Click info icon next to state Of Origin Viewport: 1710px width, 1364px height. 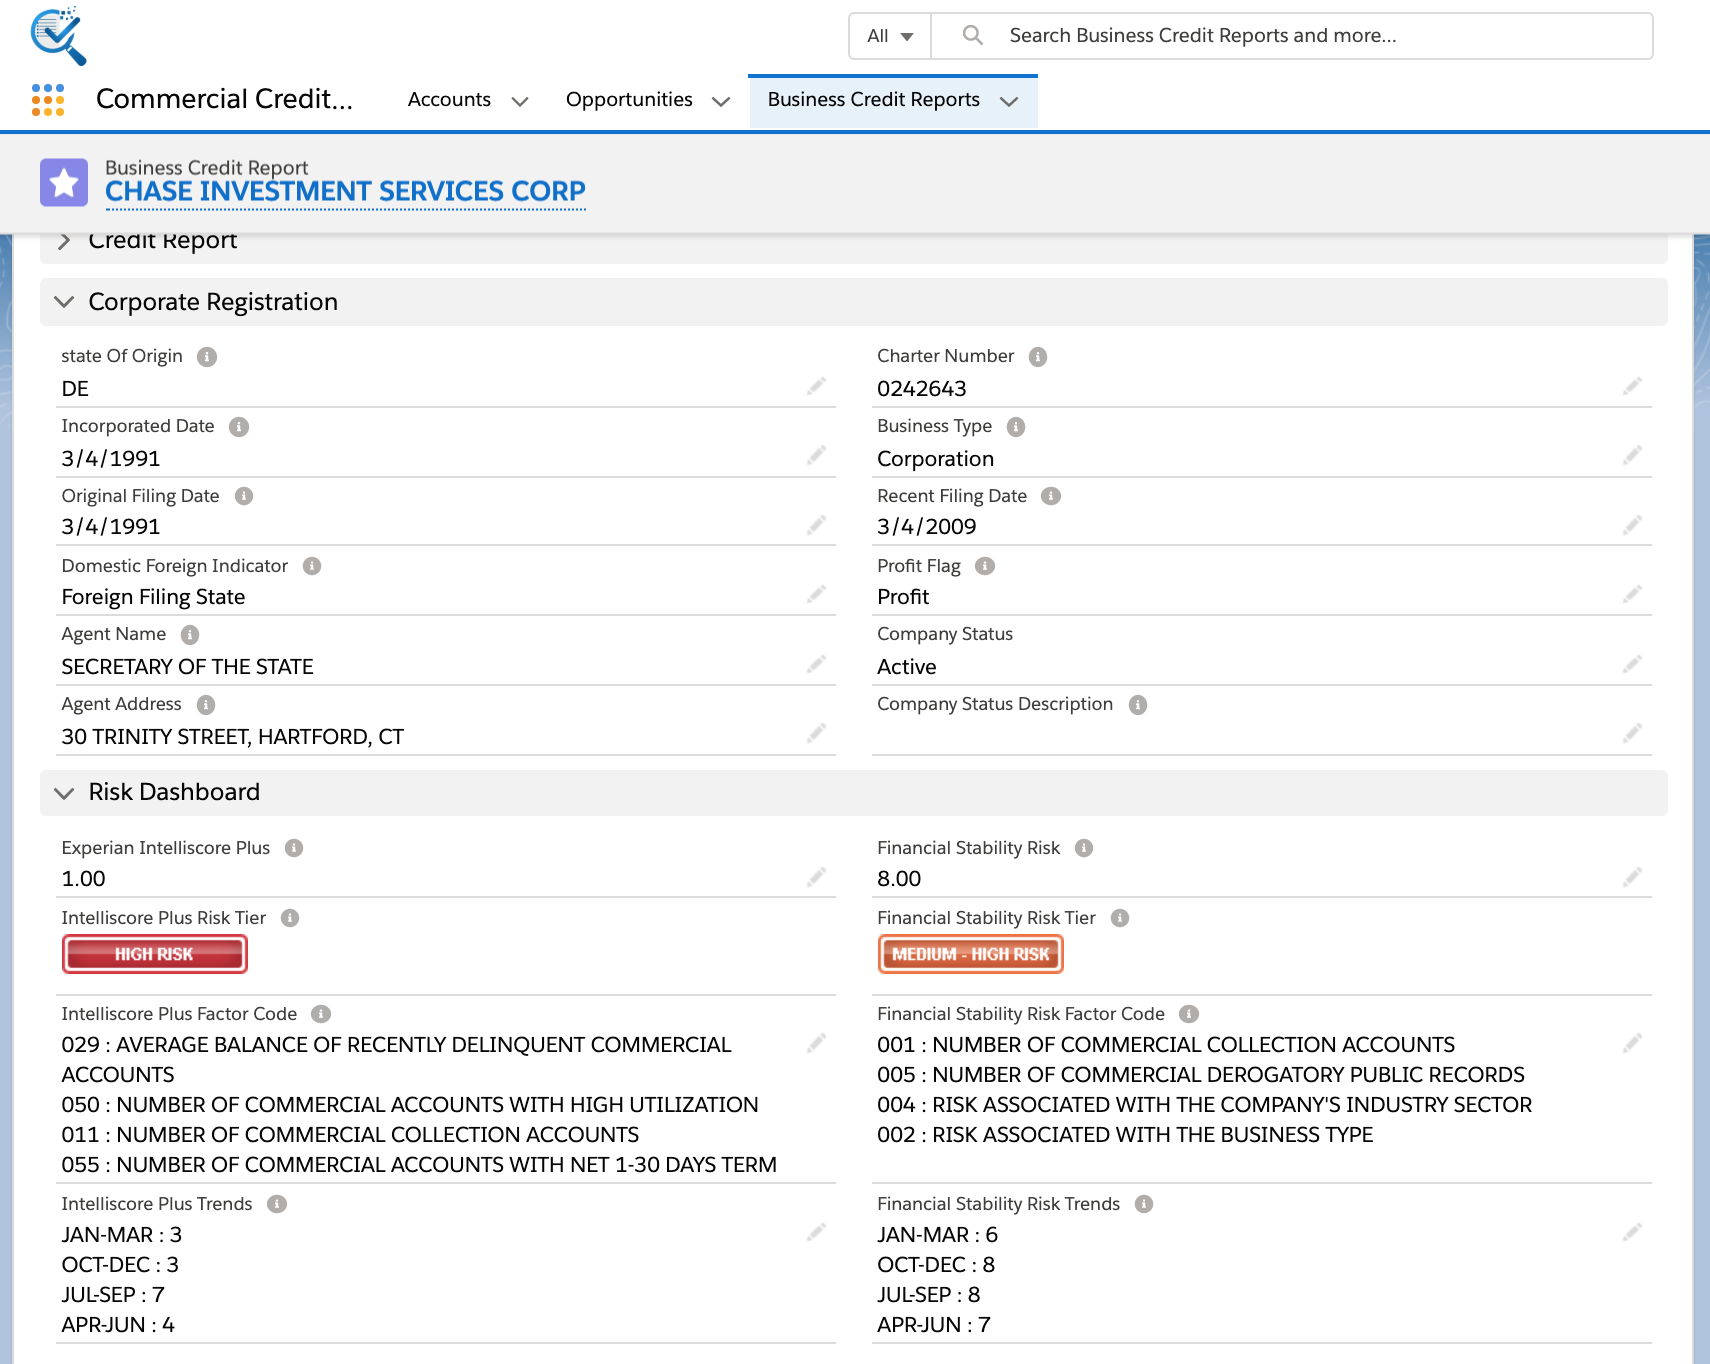pyautogui.click(x=207, y=357)
